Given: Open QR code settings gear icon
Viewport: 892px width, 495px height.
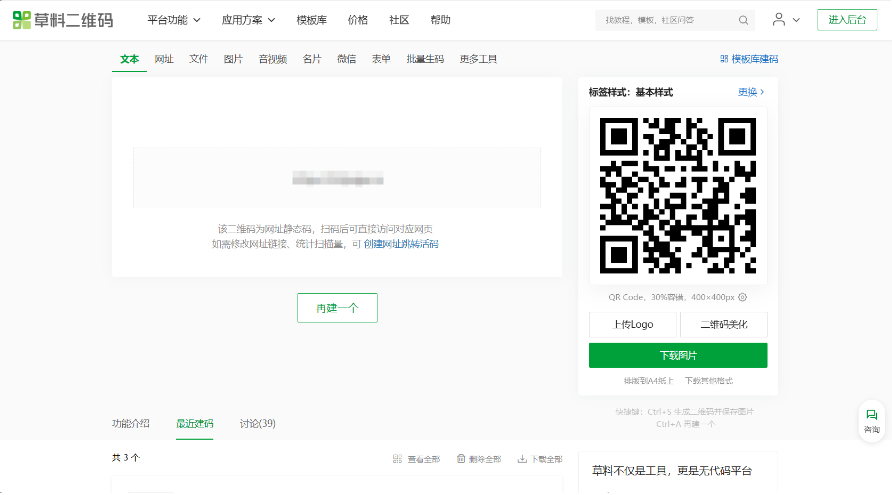Looking at the screenshot, I should 742,297.
